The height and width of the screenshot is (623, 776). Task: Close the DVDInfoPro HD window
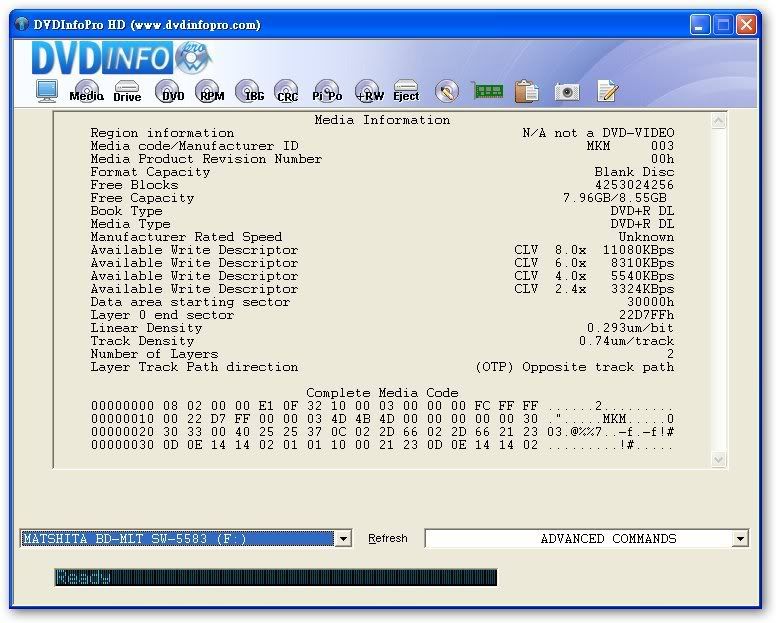(x=746, y=24)
